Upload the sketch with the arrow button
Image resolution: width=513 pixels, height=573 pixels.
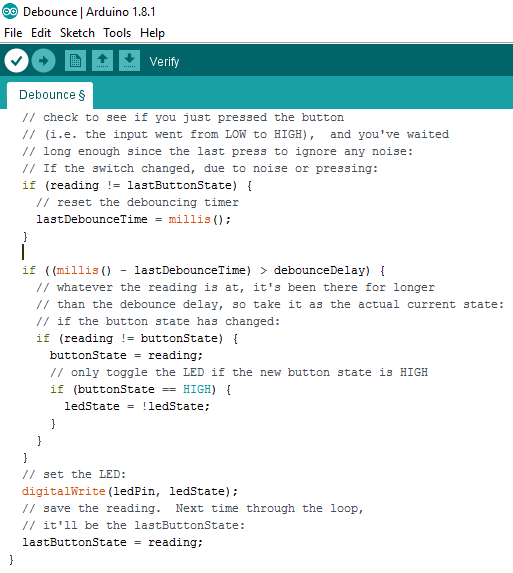click(43, 61)
